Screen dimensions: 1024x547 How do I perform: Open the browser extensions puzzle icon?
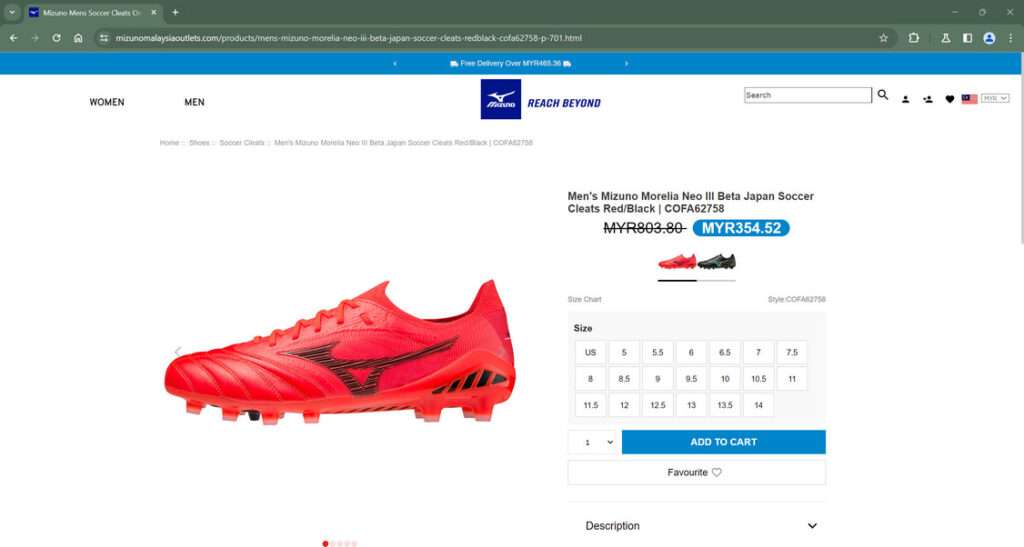914,38
